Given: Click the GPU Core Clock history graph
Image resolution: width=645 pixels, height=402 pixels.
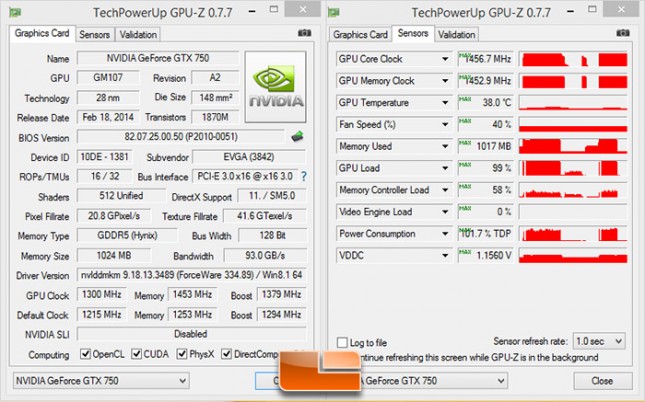Looking at the screenshot, I should point(573,59).
